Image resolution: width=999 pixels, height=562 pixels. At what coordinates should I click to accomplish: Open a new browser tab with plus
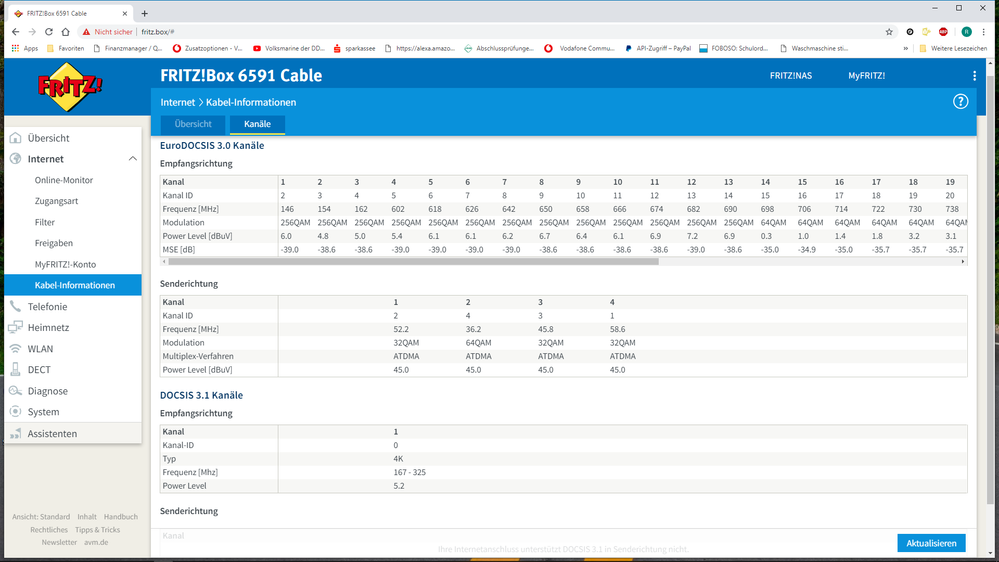145,13
